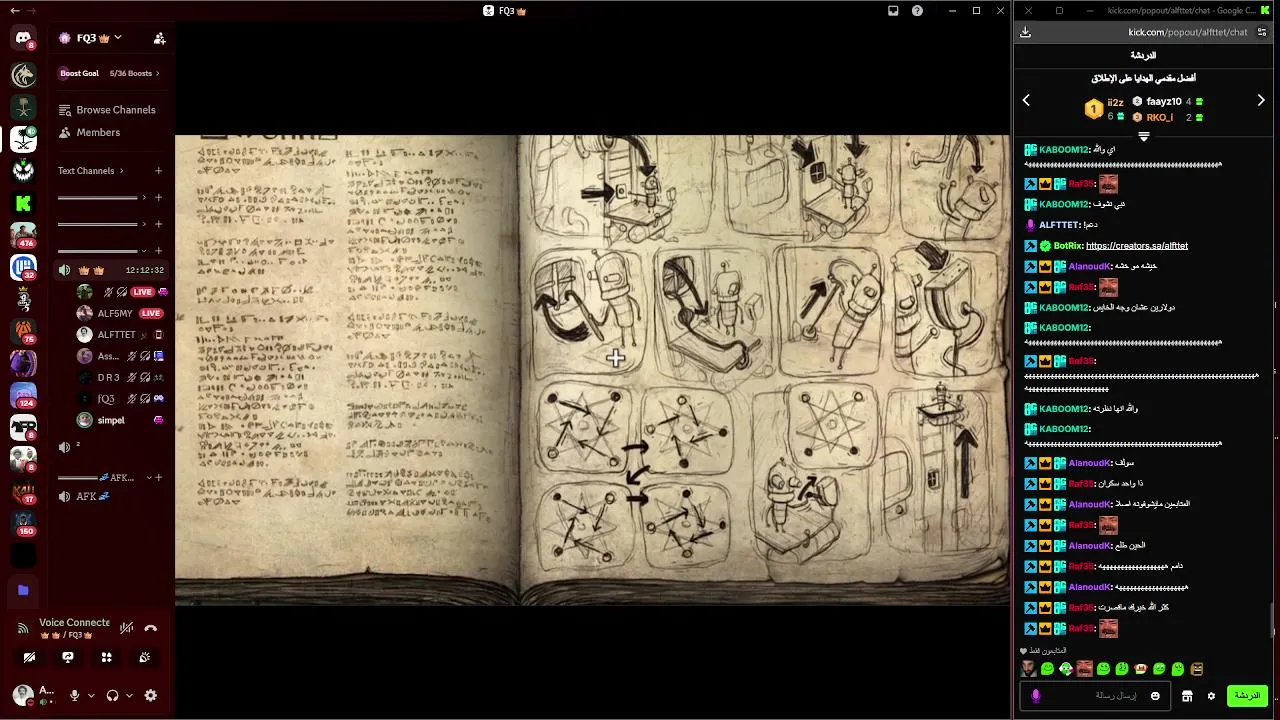Screen dimensions: 1280x720
Task: Select user simpel in voice channel
Action: pos(119,420)
